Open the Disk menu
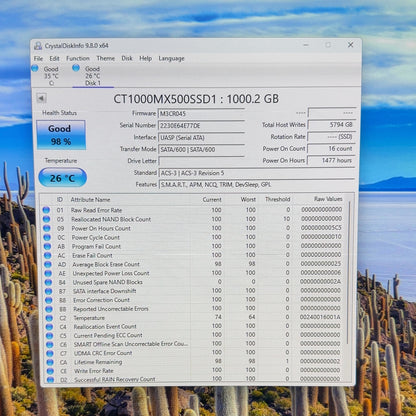416x416 pixels. [x=127, y=58]
